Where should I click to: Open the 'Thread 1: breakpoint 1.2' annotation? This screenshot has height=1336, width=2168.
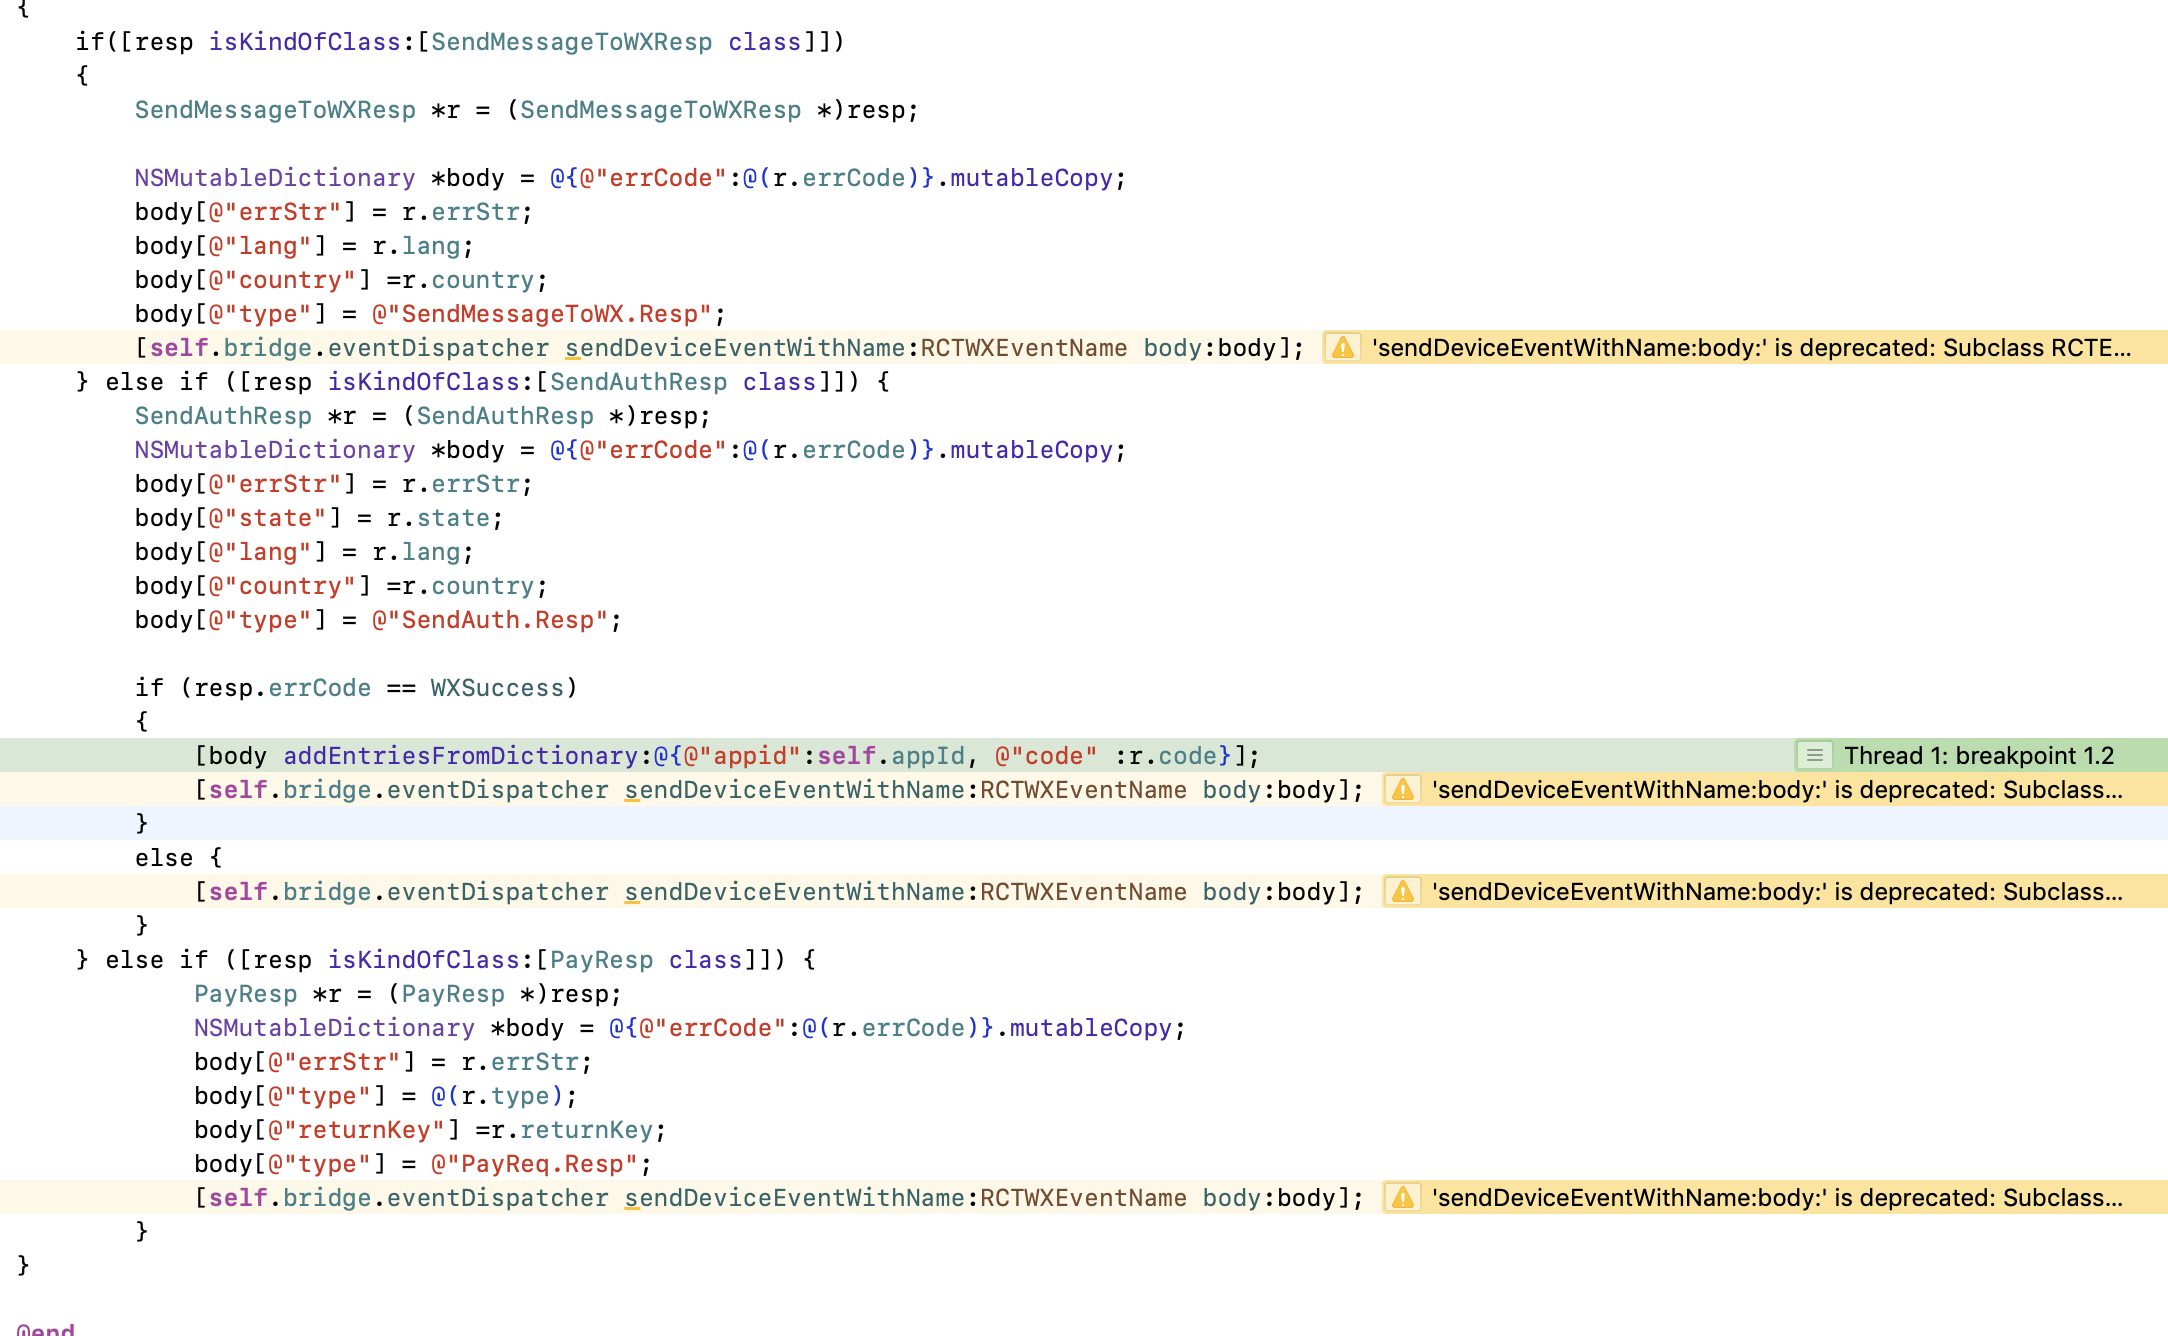(x=1978, y=756)
